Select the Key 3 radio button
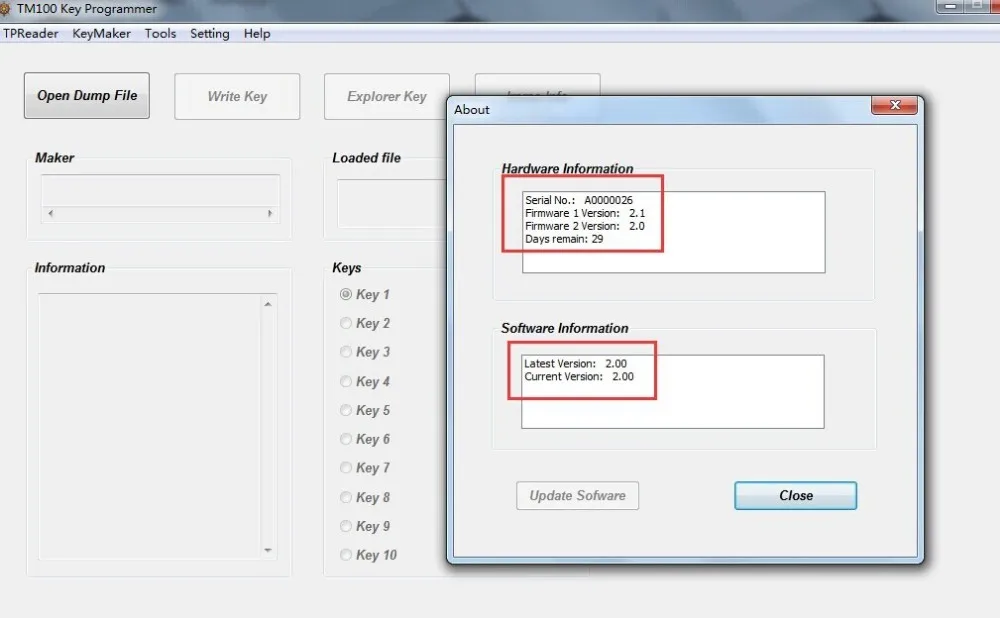Image resolution: width=1000 pixels, height=618 pixels. point(346,352)
